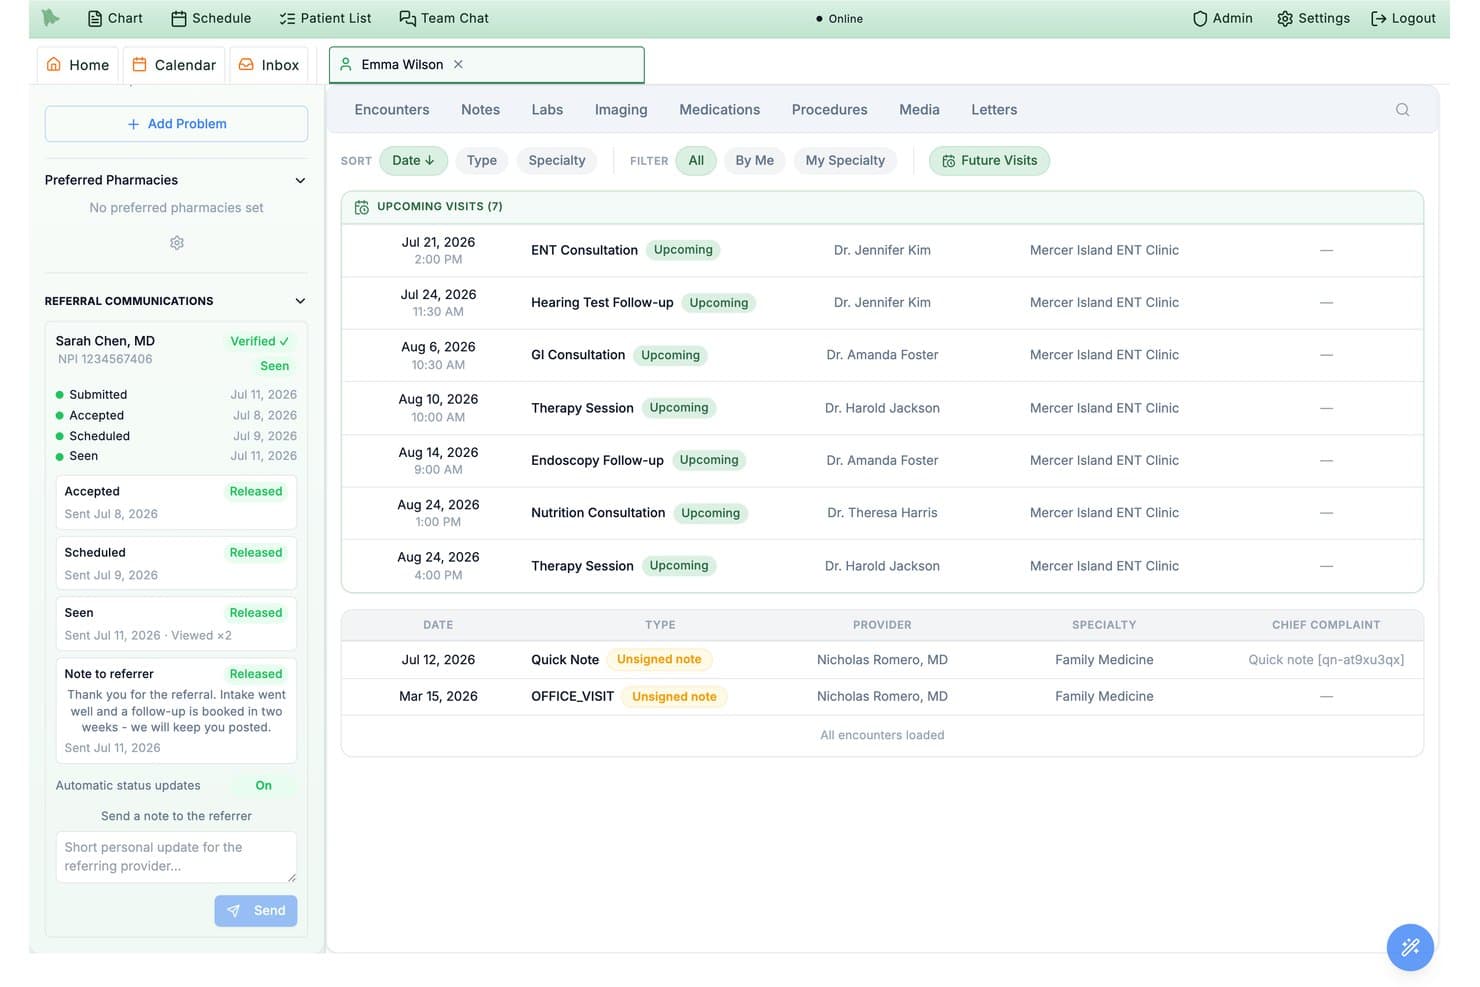The width and height of the screenshot is (1480, 987).
Task: Click the green app logo icon
Action: (x=51, y=18)
